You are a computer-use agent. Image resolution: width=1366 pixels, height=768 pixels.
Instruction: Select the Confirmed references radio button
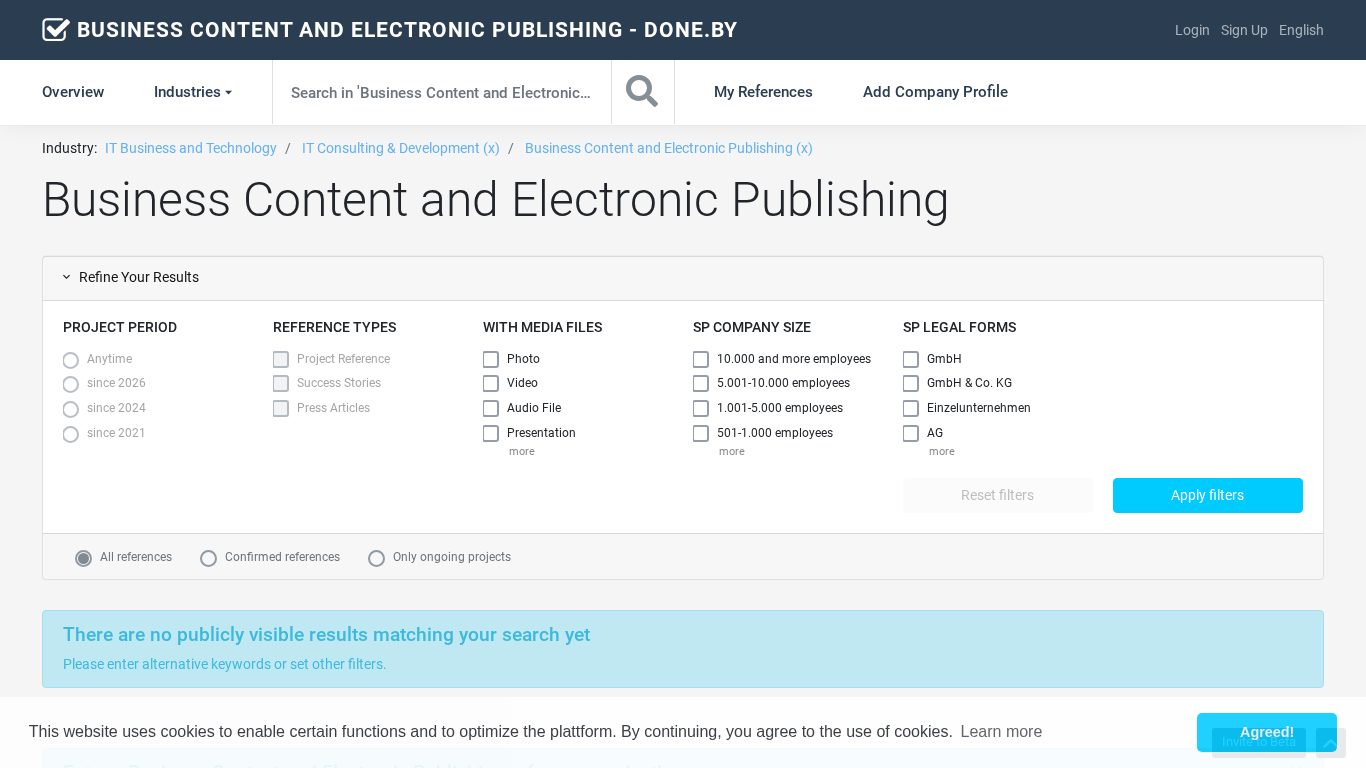click(208, 558)
